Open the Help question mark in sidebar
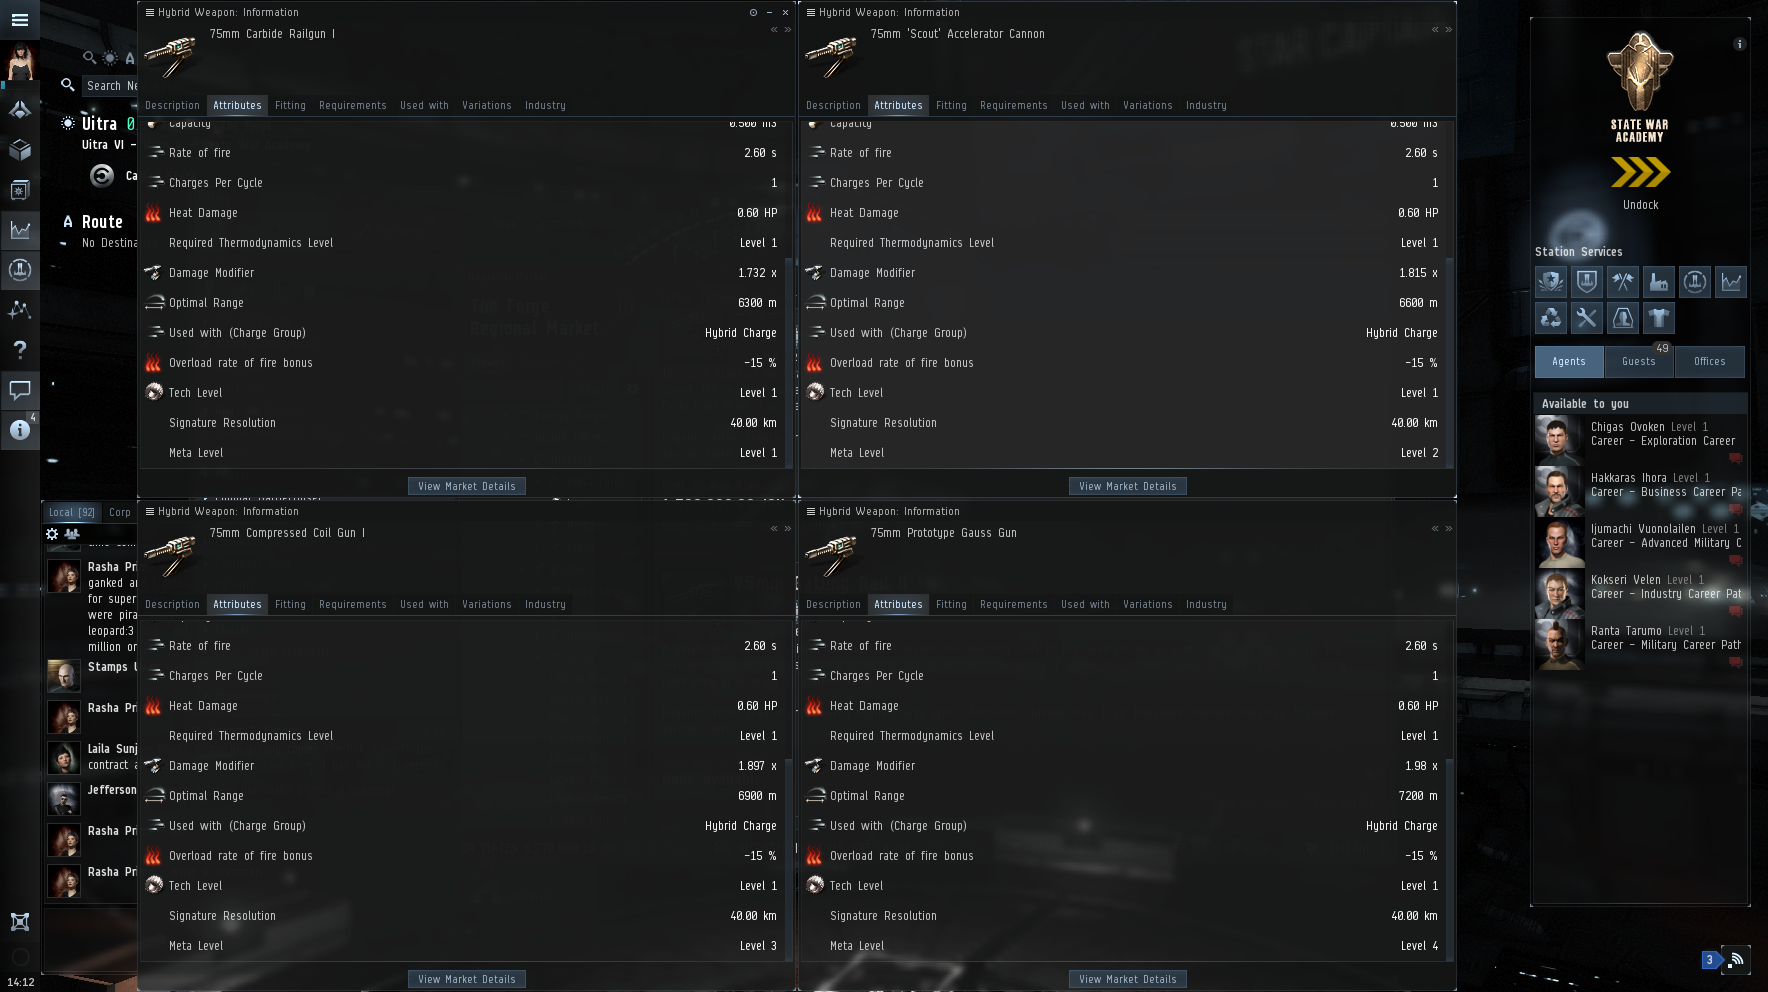This screenshot has height=992, width=1768. (x=20, y=350)
